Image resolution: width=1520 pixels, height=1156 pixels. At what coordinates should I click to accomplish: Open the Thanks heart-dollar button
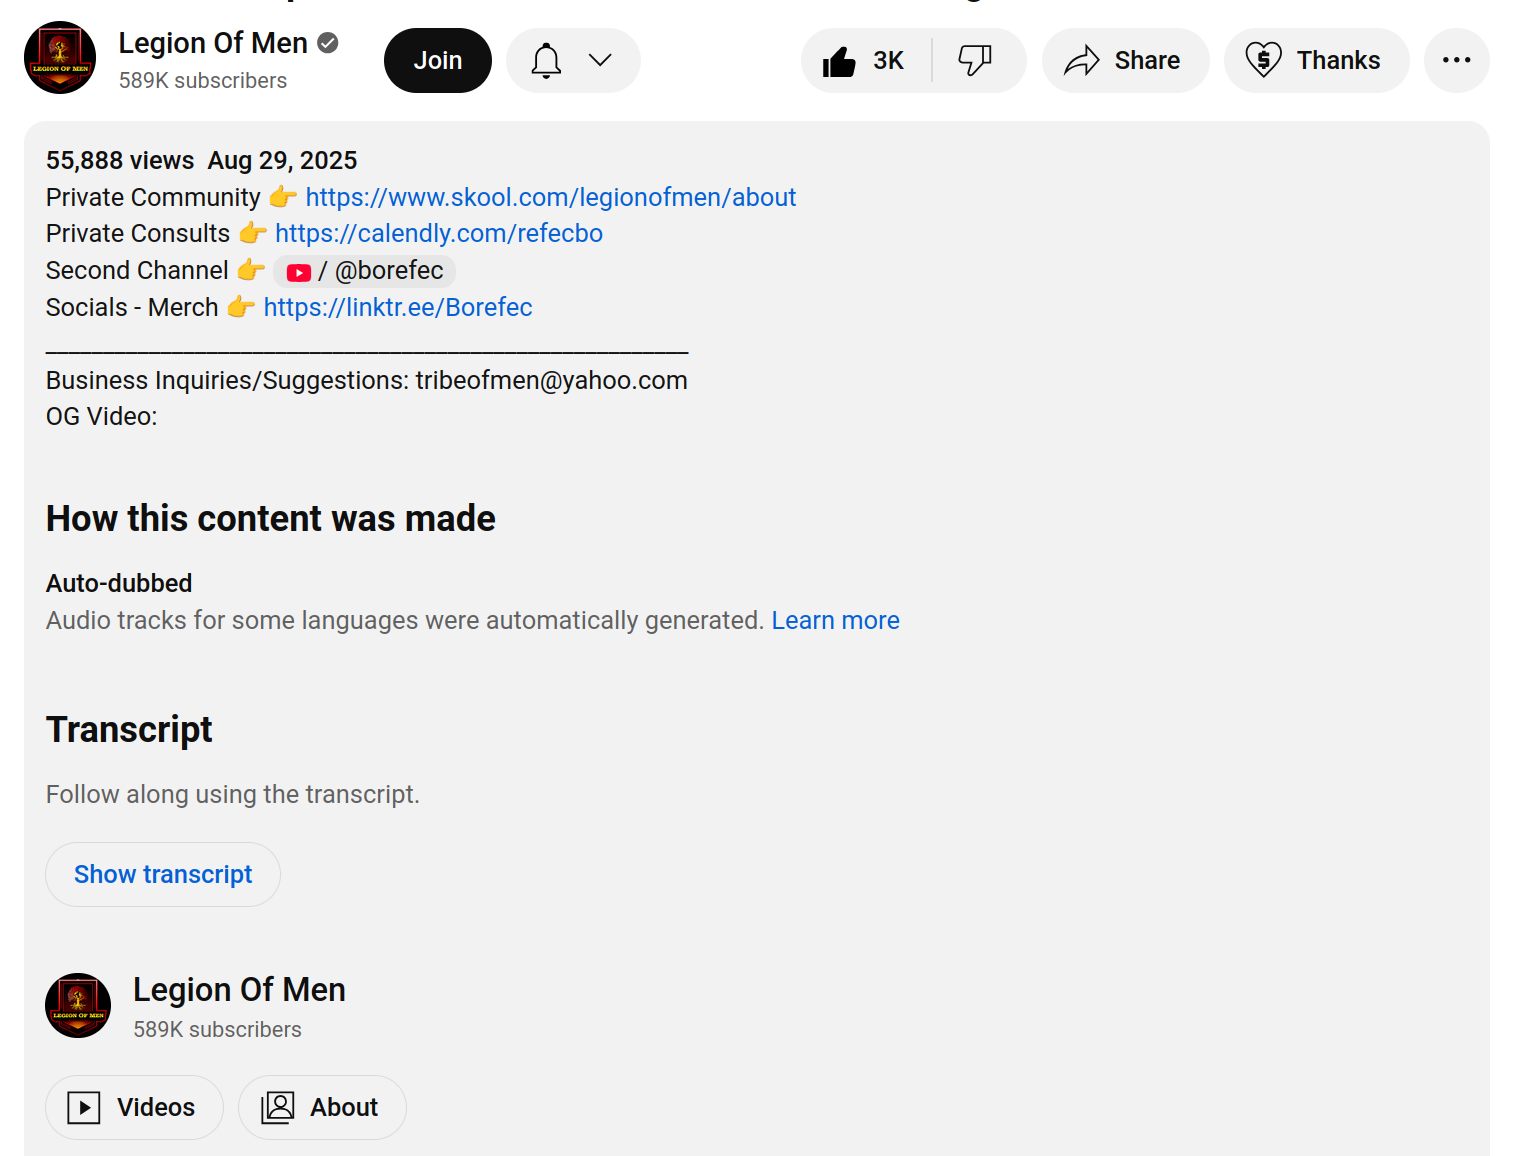click(1316, 61)
